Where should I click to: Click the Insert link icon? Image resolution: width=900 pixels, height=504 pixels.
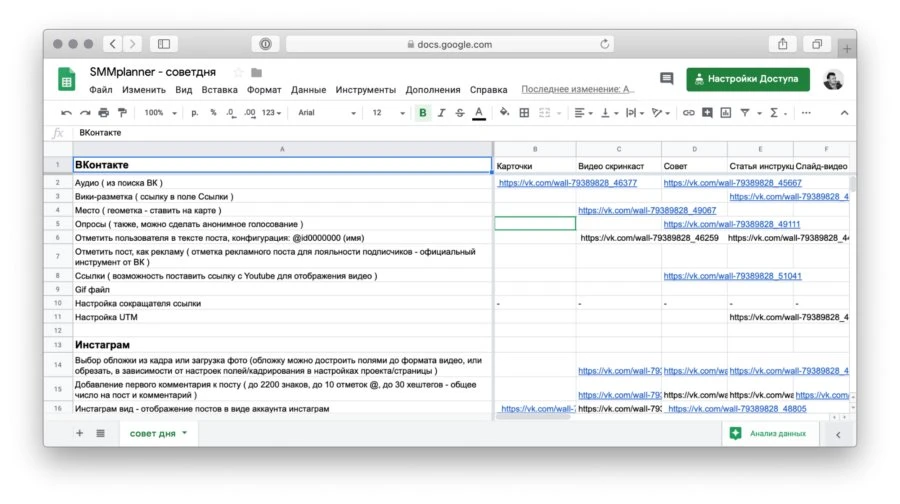688,113
